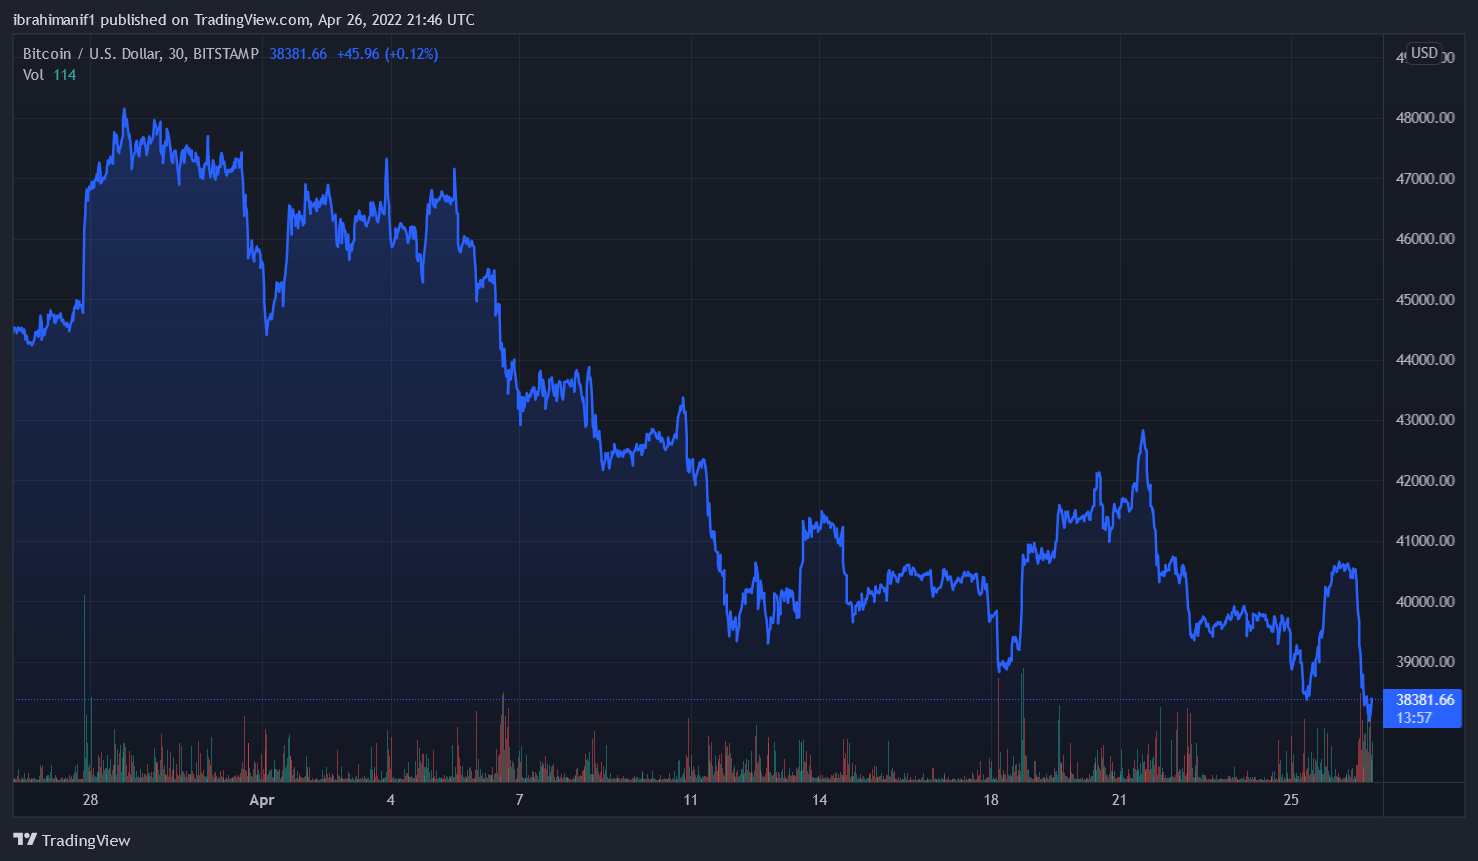This screenshot has height=861, width=1478.
Task: Select the 25 date on time axis
Action: coord(1291,800)
